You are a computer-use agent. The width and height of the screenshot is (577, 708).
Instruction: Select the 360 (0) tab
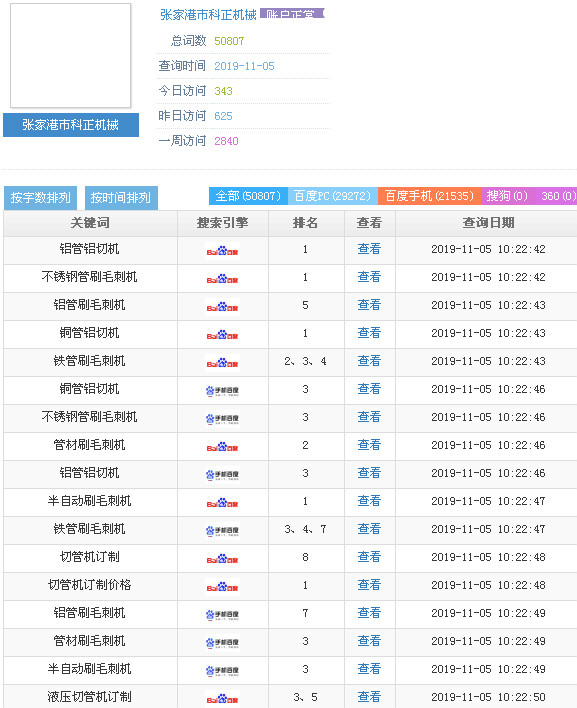557,196
